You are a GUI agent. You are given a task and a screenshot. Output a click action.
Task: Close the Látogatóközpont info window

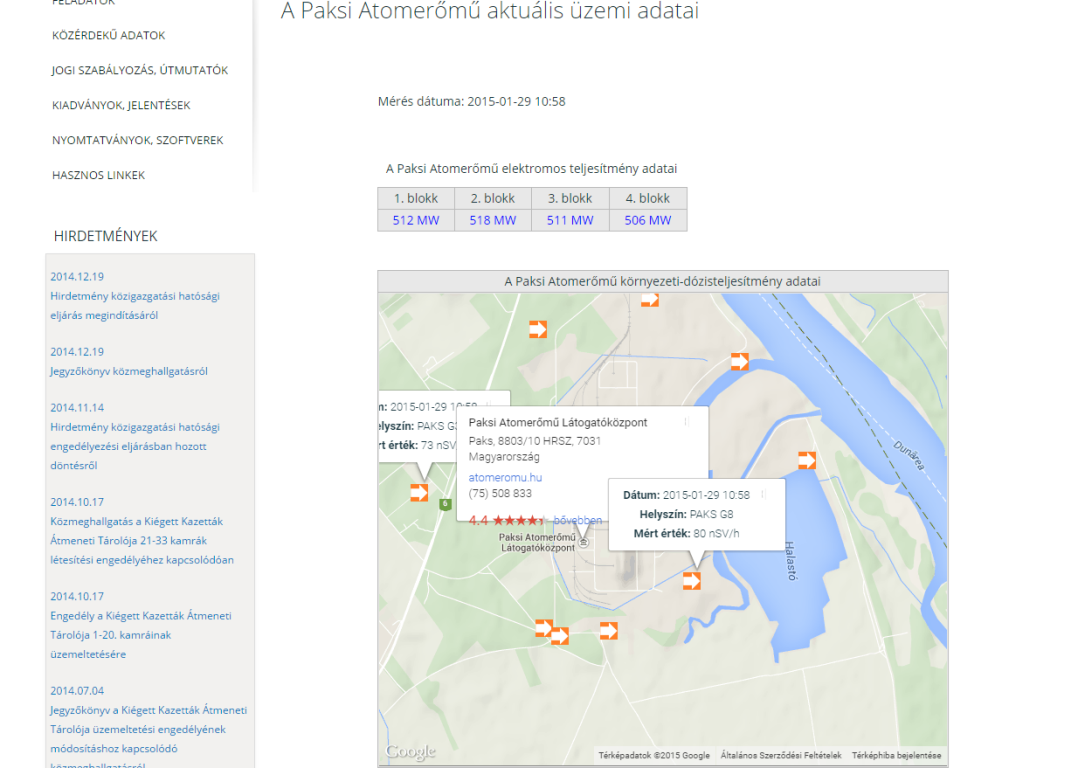687,422
